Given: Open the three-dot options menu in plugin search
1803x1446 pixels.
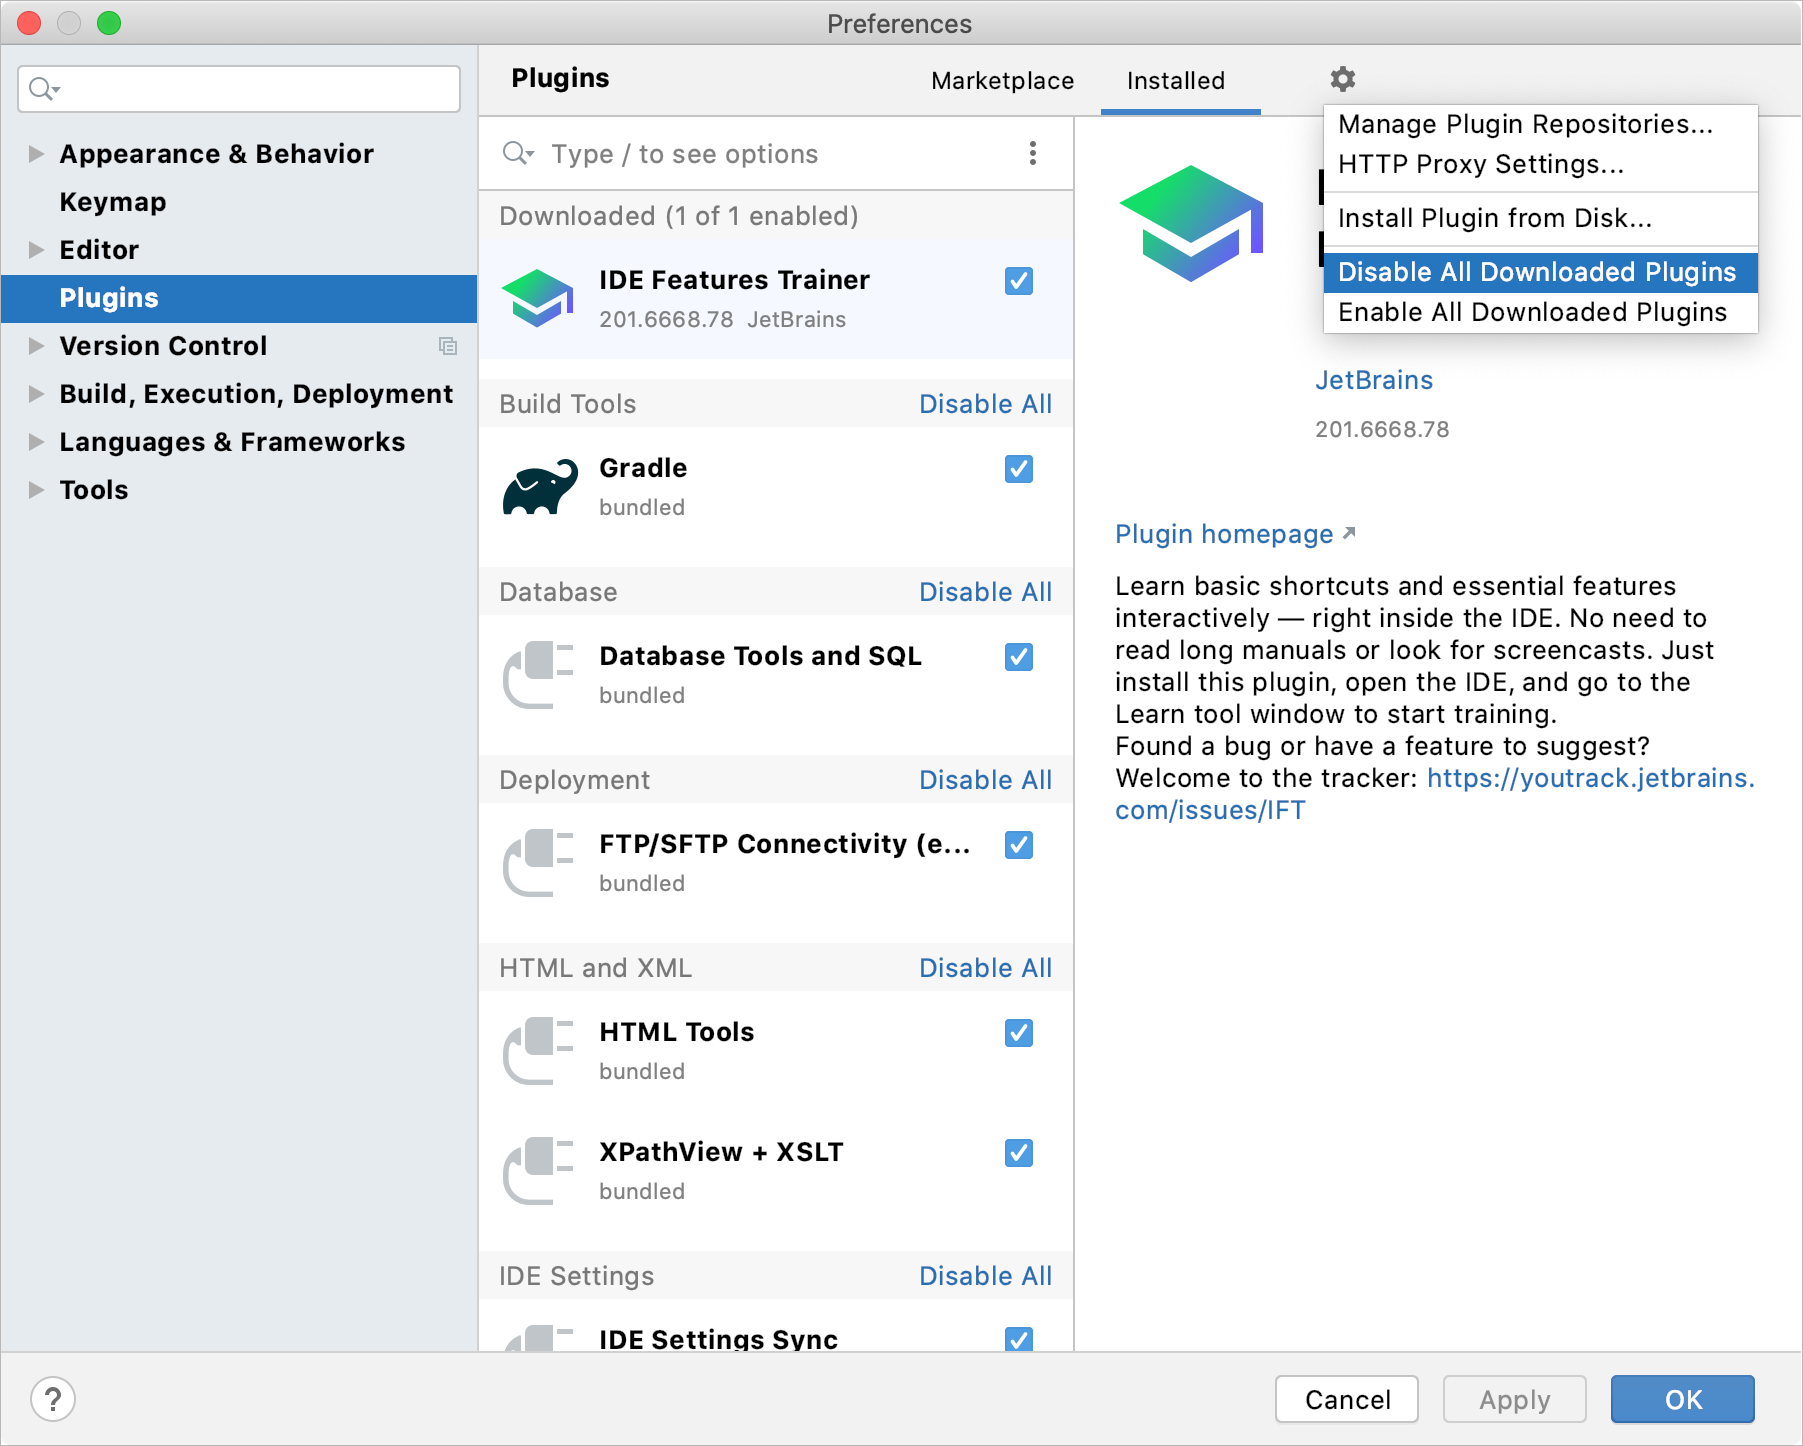Looking at the screenshot, I should (x=1033, y=153).
